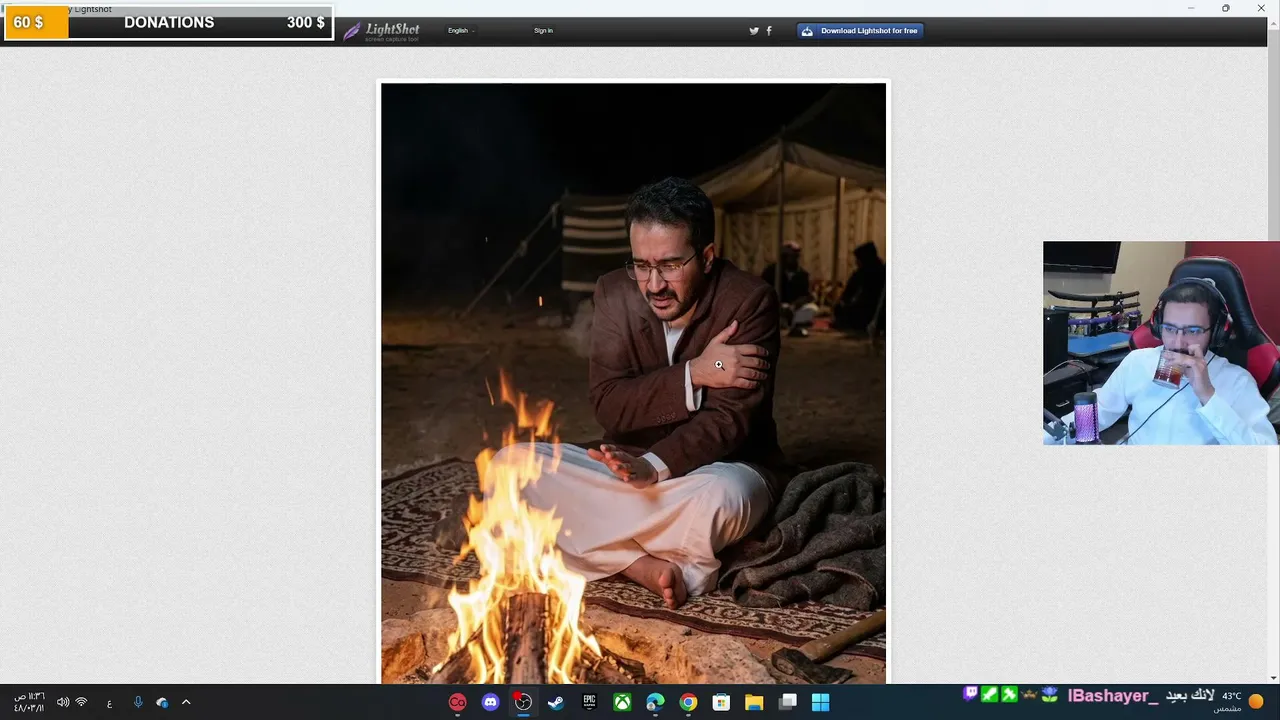Click the microphone tray icon
1280x720 pixels.
[138, 702]
